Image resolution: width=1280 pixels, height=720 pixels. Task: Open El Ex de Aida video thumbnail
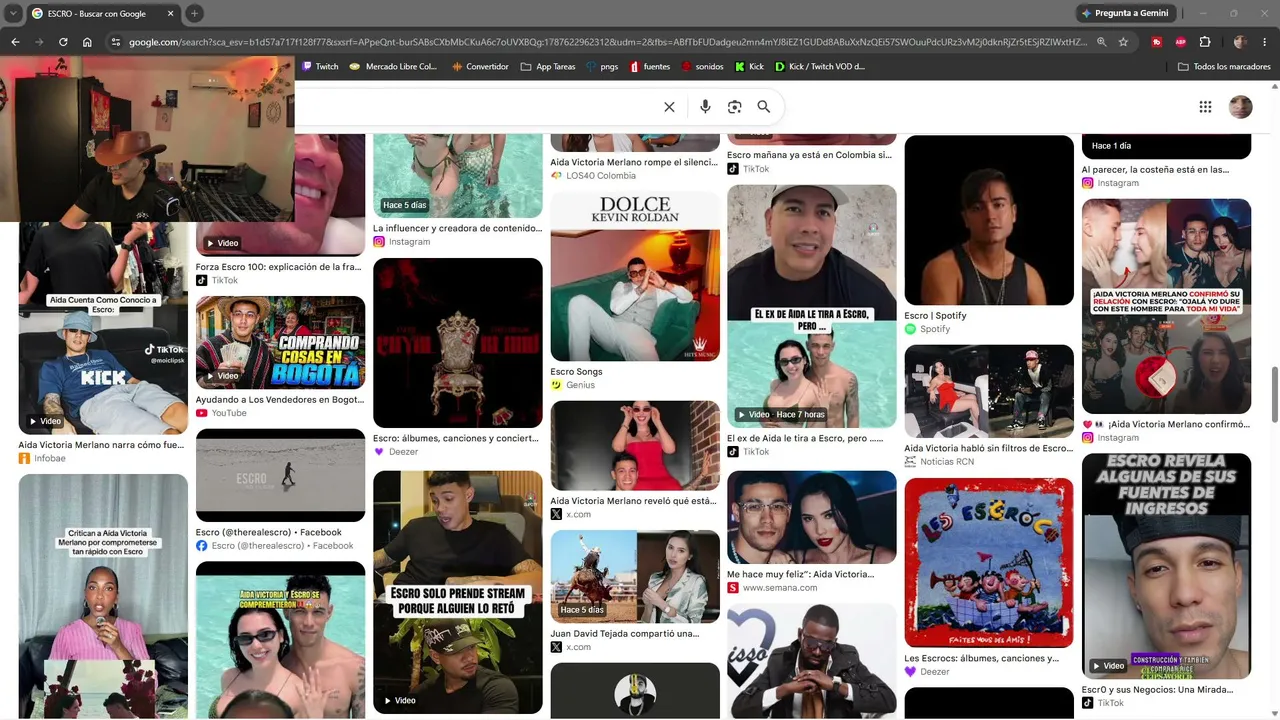click(812, 306)
